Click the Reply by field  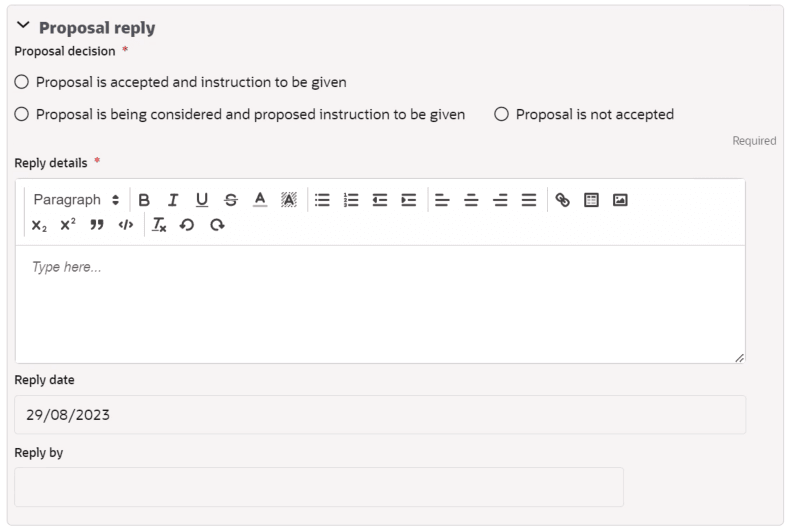319,487
